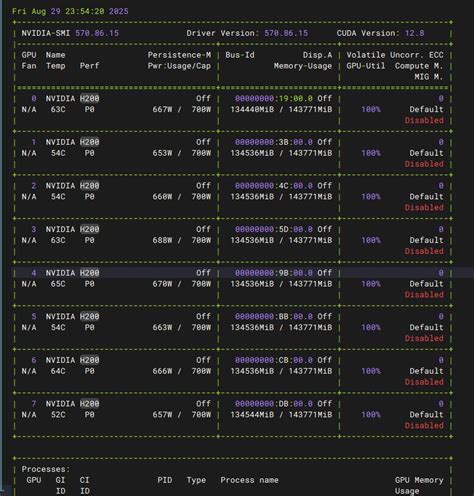The image size is (474, 496).
Task: Click the Type column header in Processes
Action: click(x=196, y=480)
